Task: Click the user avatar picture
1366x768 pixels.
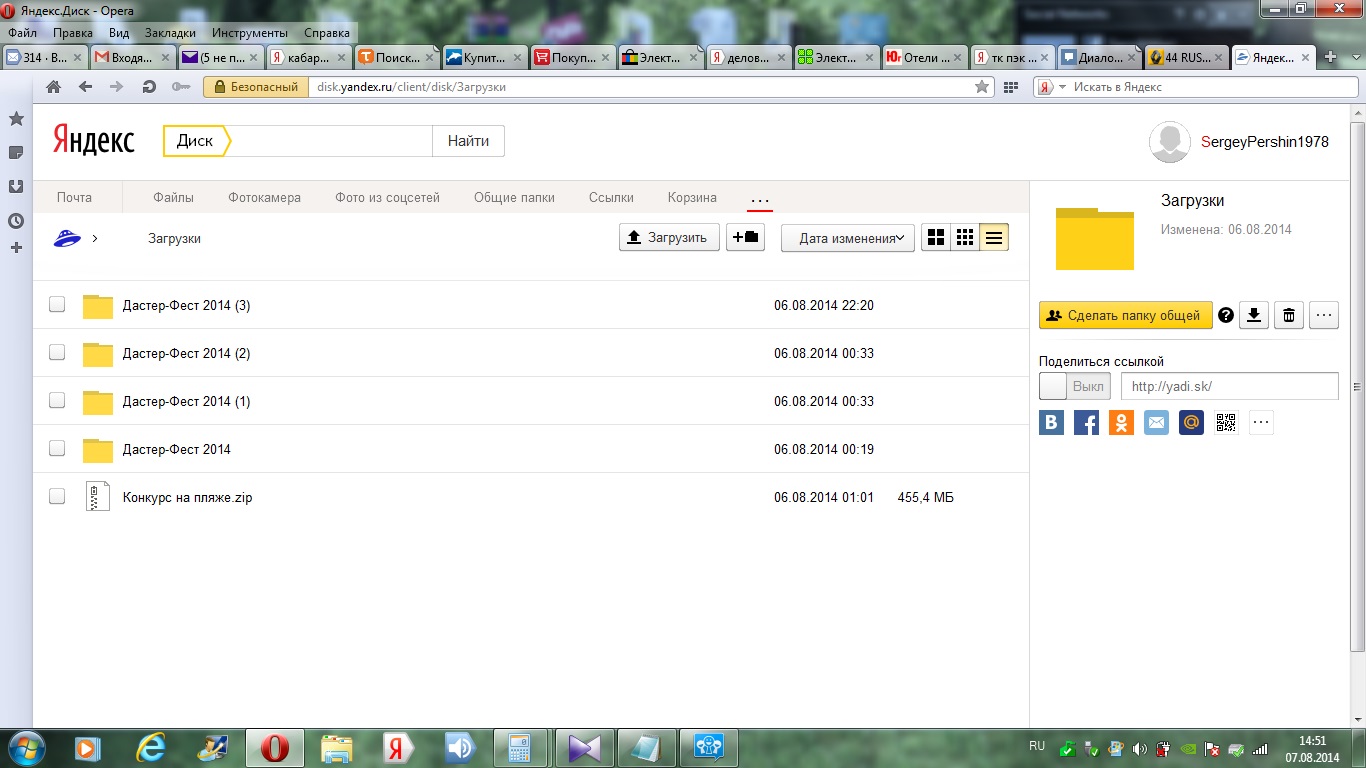Action: pyautogui.click(x=1170, y=142)
